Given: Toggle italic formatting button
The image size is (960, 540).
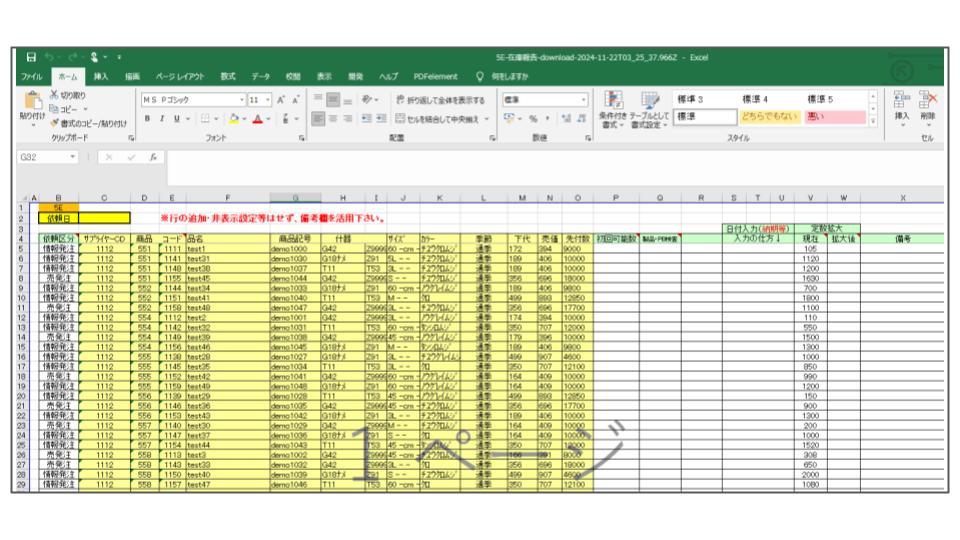Looking at the screenshot, I should [161, 118].
